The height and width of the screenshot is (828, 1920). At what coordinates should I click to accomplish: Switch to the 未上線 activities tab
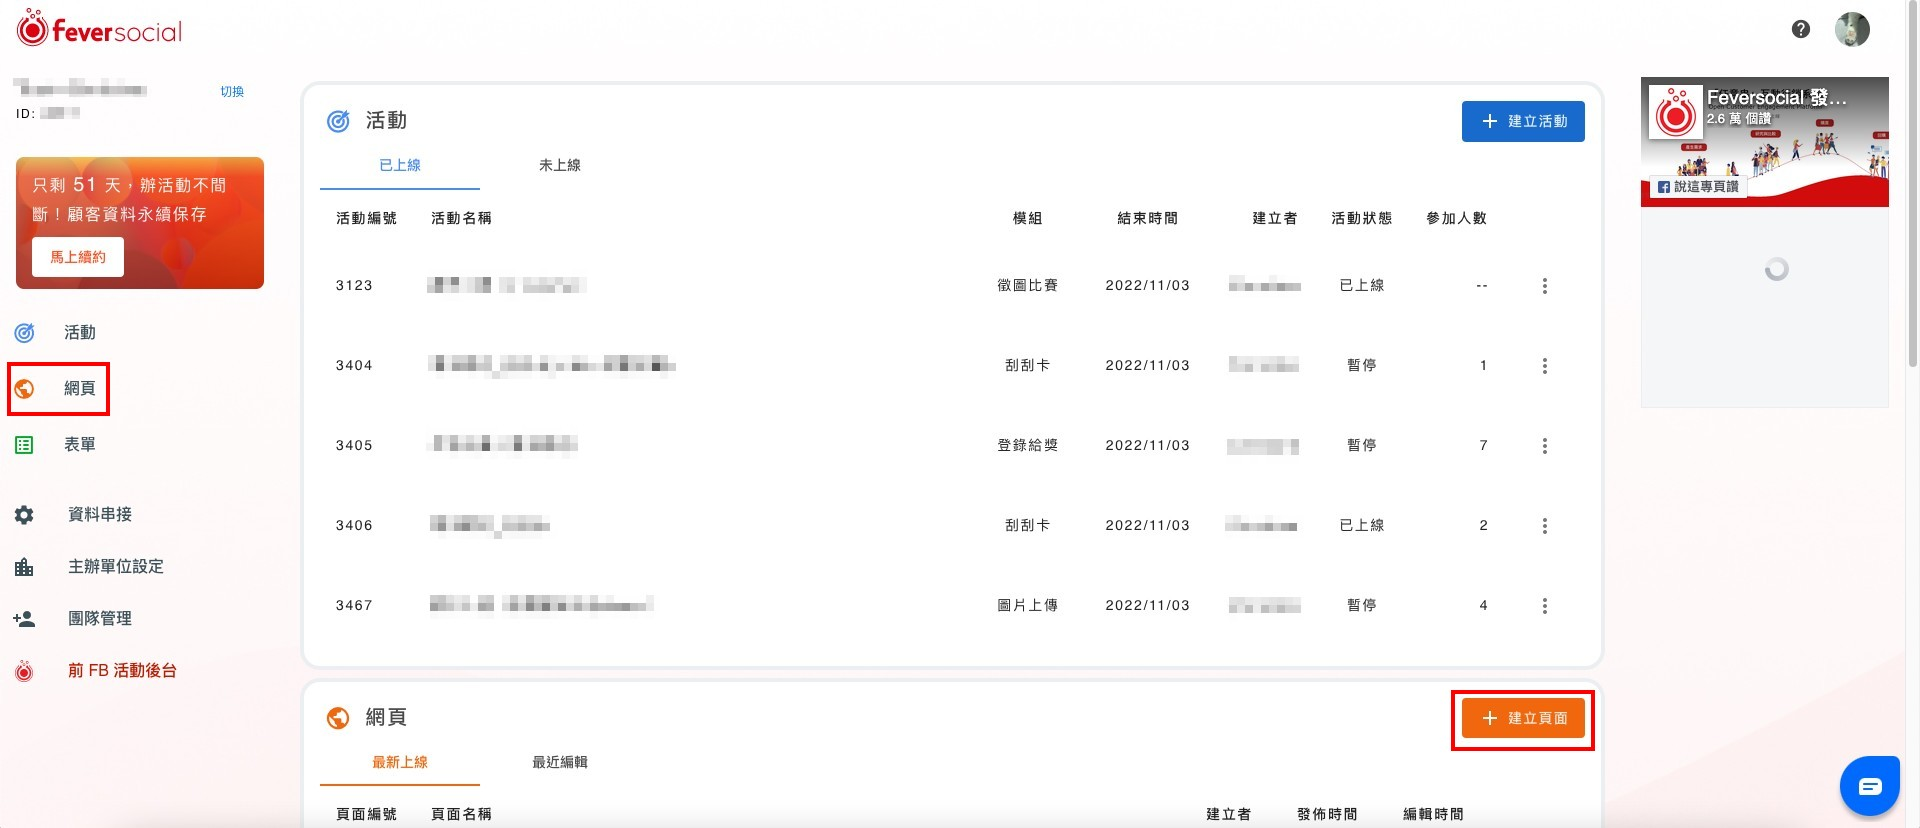[x=559, y=165]
